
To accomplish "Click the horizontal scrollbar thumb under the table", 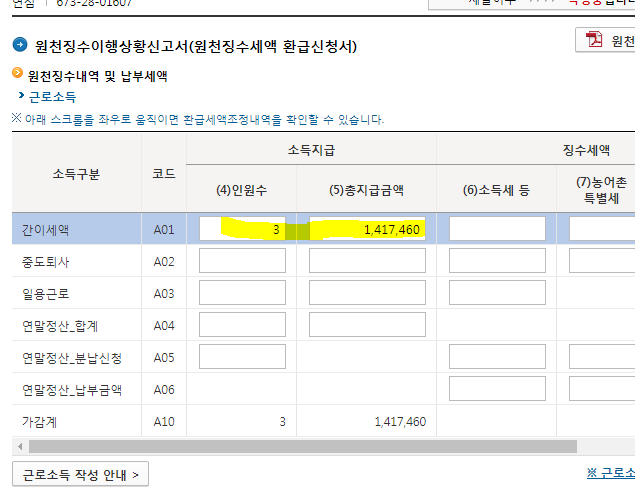I will (300, 446).
